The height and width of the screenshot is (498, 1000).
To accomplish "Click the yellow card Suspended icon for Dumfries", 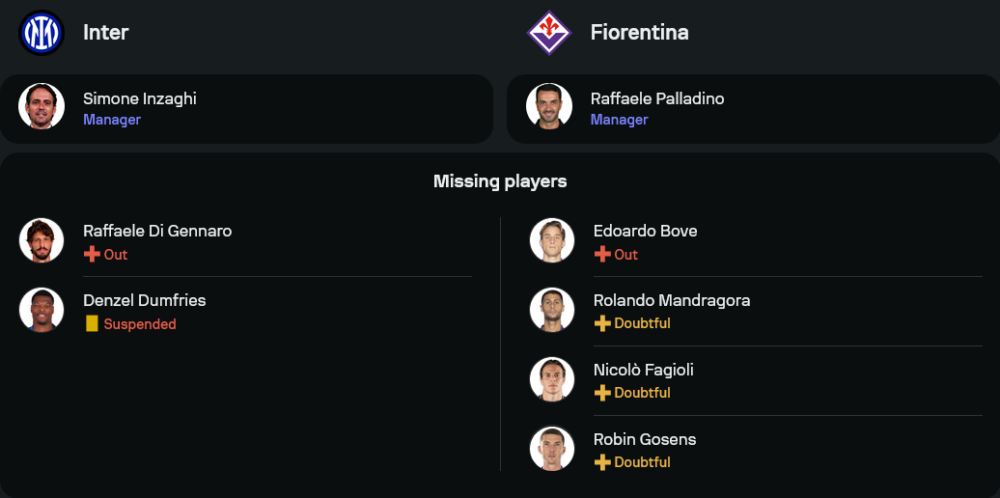I will click(x=92, y=324).
